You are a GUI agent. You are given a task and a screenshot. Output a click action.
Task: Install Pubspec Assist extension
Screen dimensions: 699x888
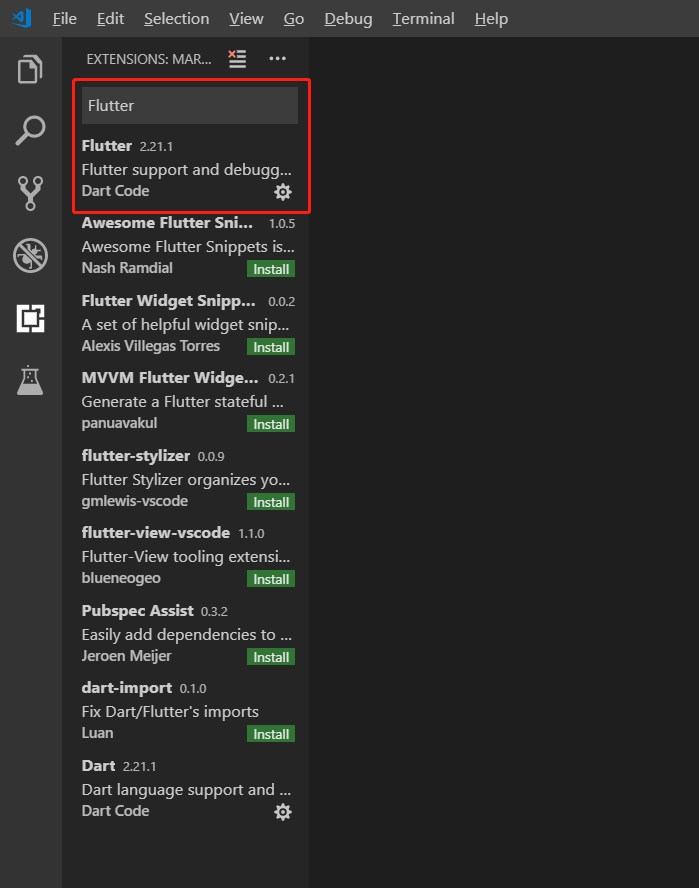pos(271,657)
